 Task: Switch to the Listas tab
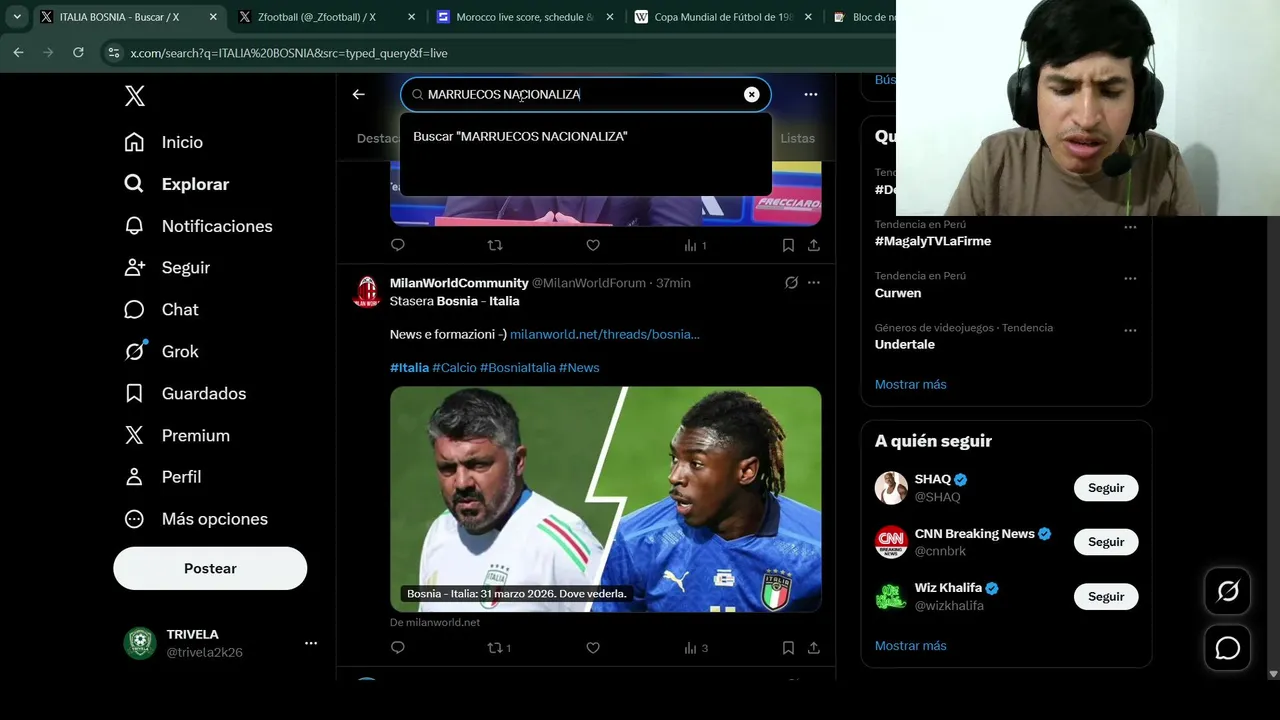pos(798,138)
